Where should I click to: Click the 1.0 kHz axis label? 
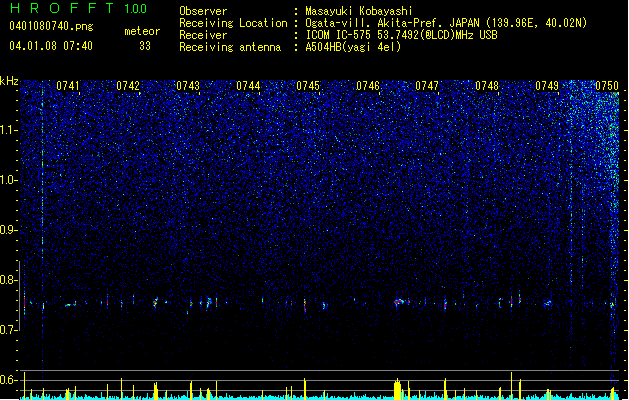[8, 180]
